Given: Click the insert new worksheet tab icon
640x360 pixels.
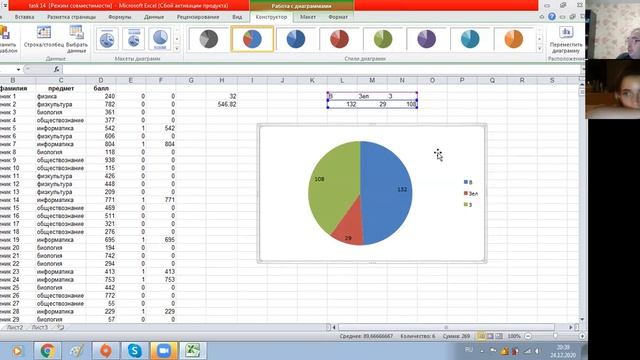Looking at the screenshot, I should [x=60, y=327].
